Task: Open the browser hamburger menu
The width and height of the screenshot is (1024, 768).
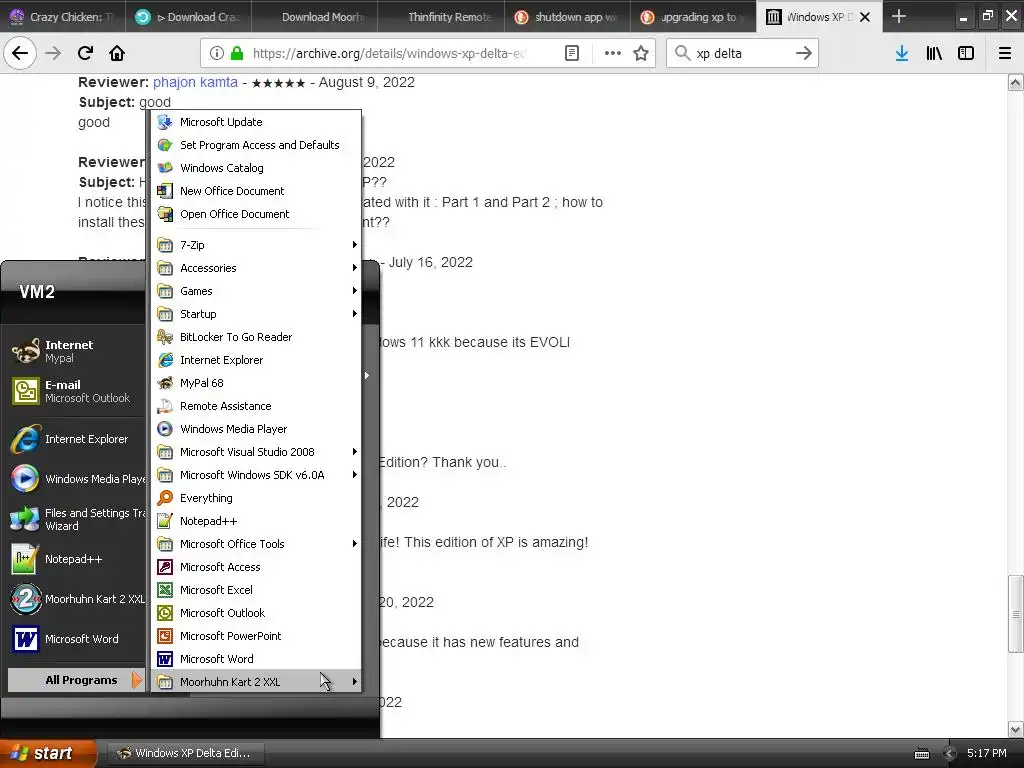Action: pyautogui.click(x=1005, y=54)
